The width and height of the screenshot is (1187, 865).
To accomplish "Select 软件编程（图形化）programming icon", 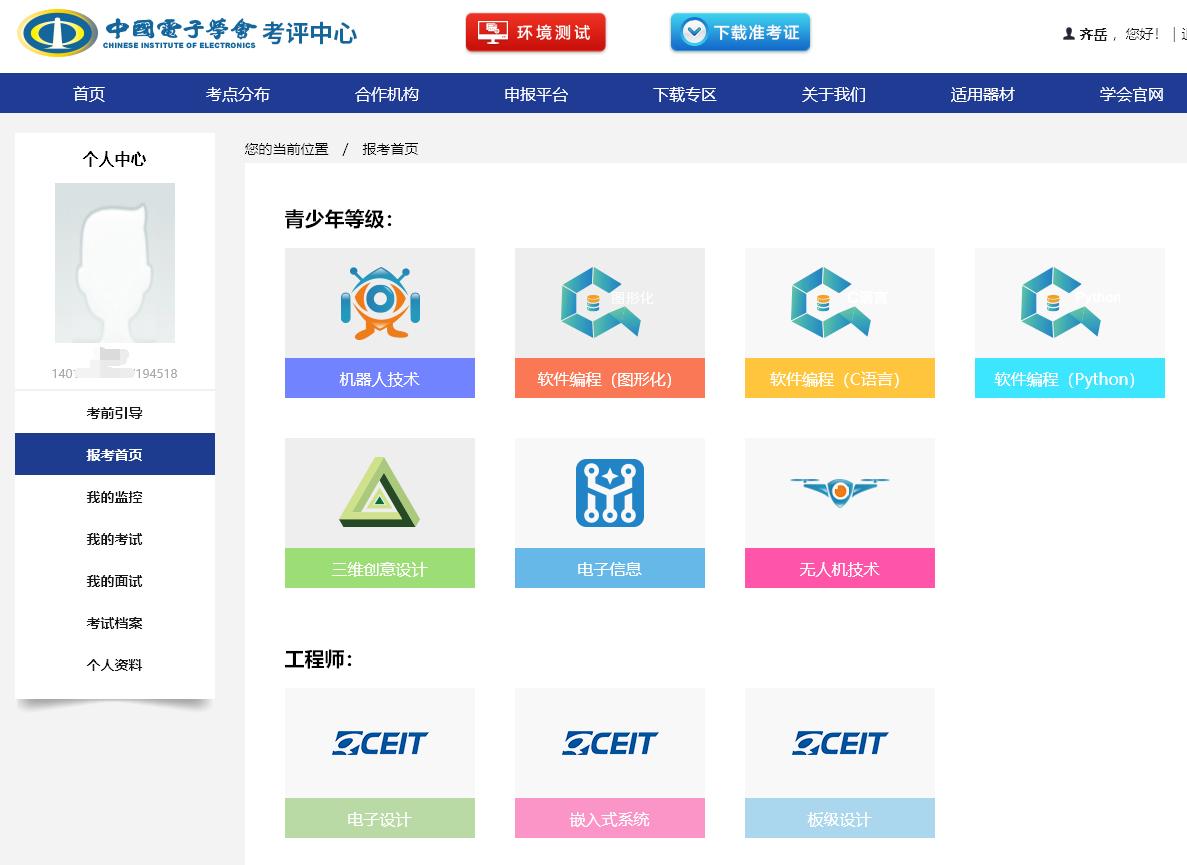I will (x=609, y=302).
